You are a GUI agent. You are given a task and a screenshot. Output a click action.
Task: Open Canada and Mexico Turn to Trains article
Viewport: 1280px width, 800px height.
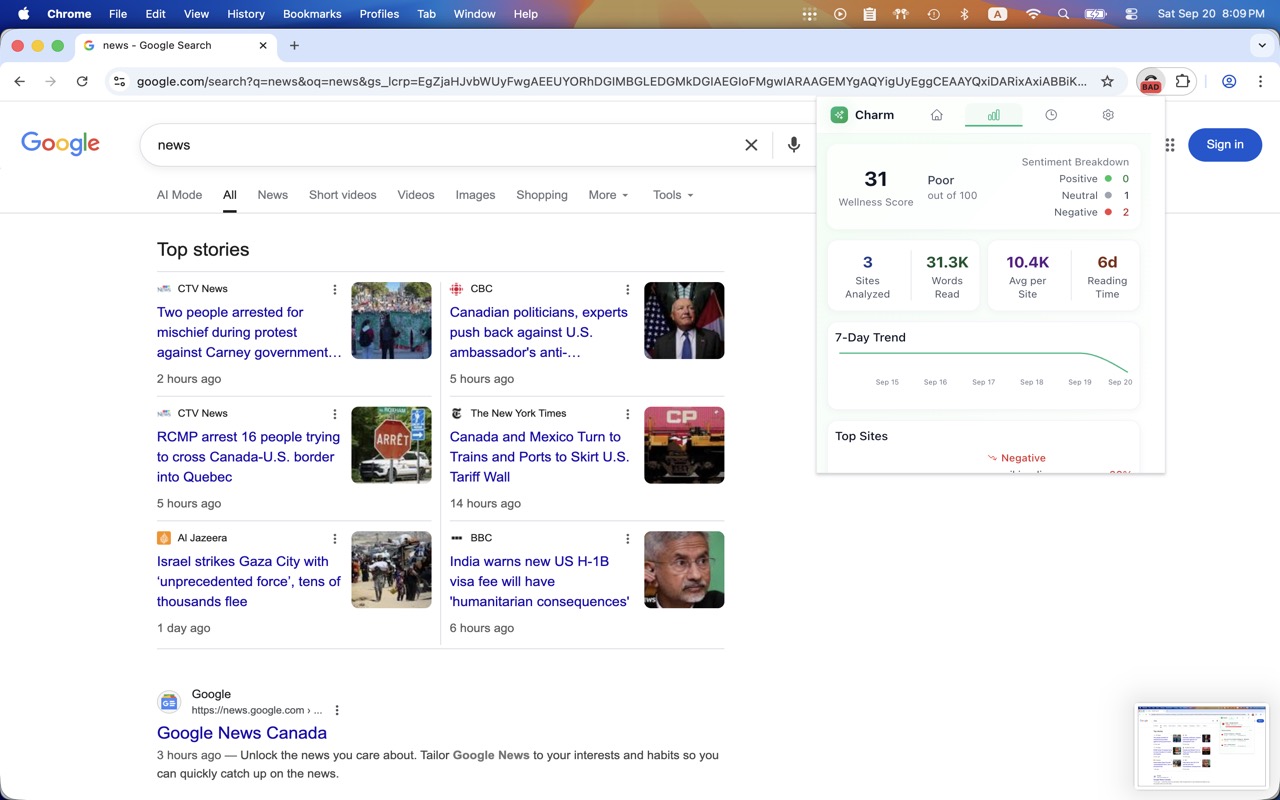point(539,457)
